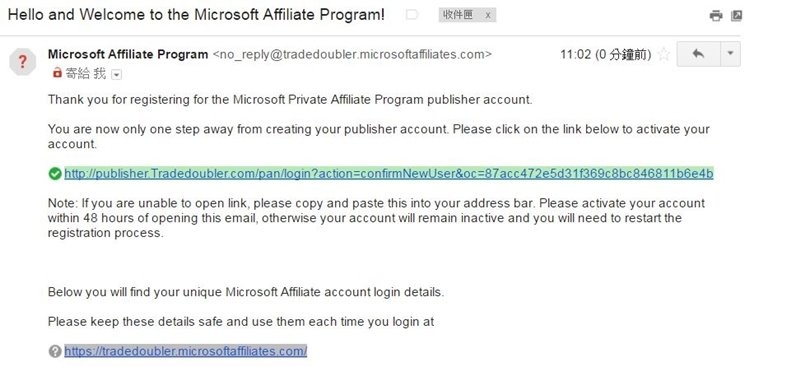Click the red lock encryption icon
Screen dimensions: 800x366
click(x=57, y=74)
